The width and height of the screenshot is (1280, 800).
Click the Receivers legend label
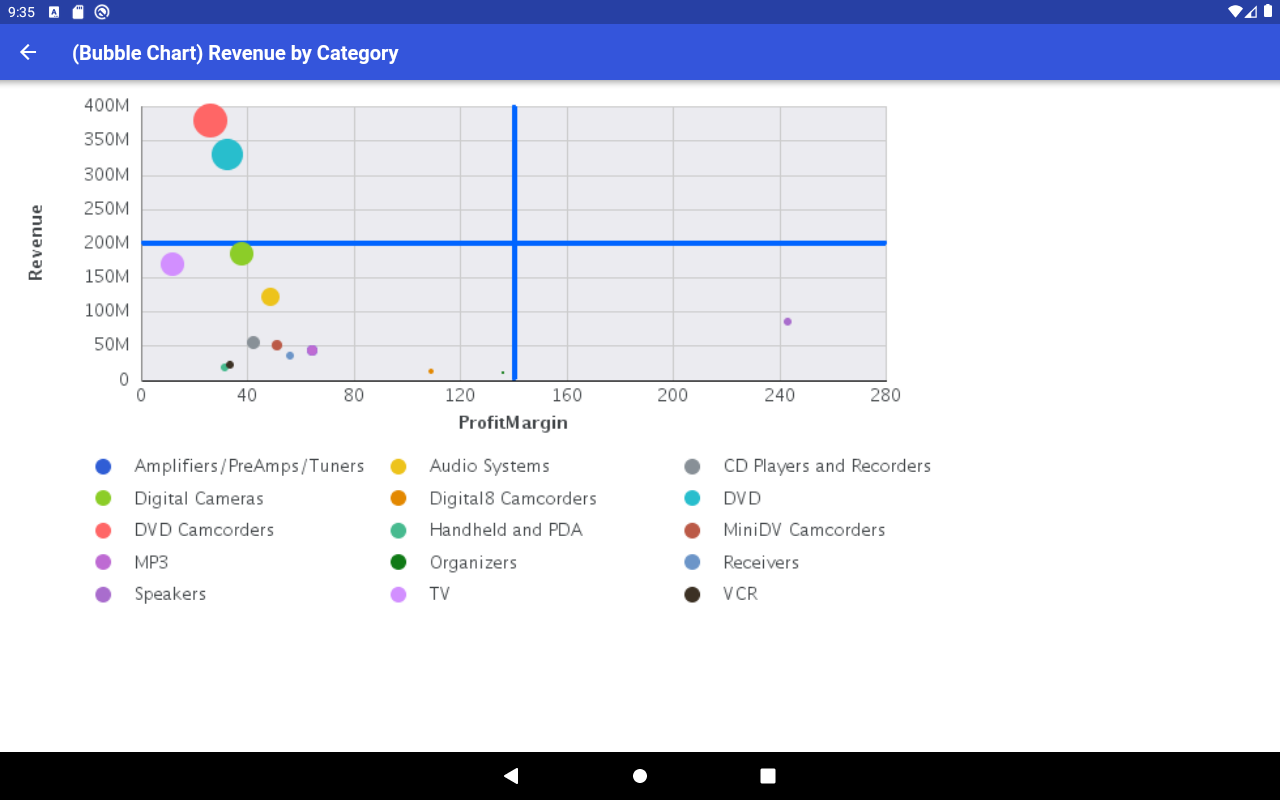(761, 562)
